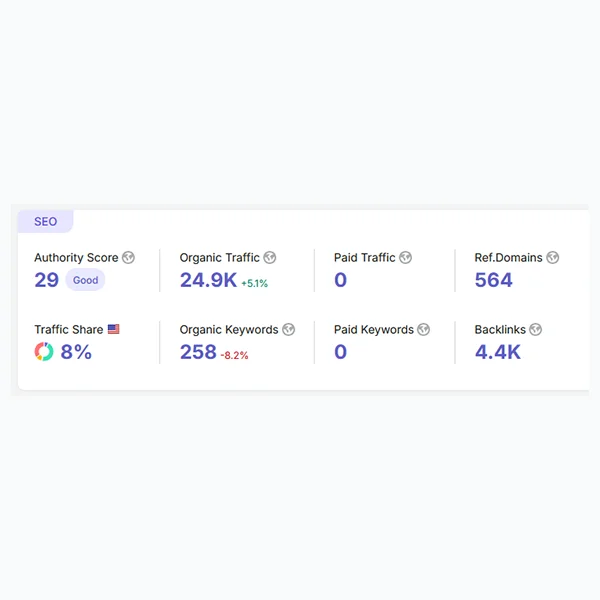This screenshot has width=600, height=600.
Task: Click the Traffic Share donut chart icon
Action: [44, 352]
